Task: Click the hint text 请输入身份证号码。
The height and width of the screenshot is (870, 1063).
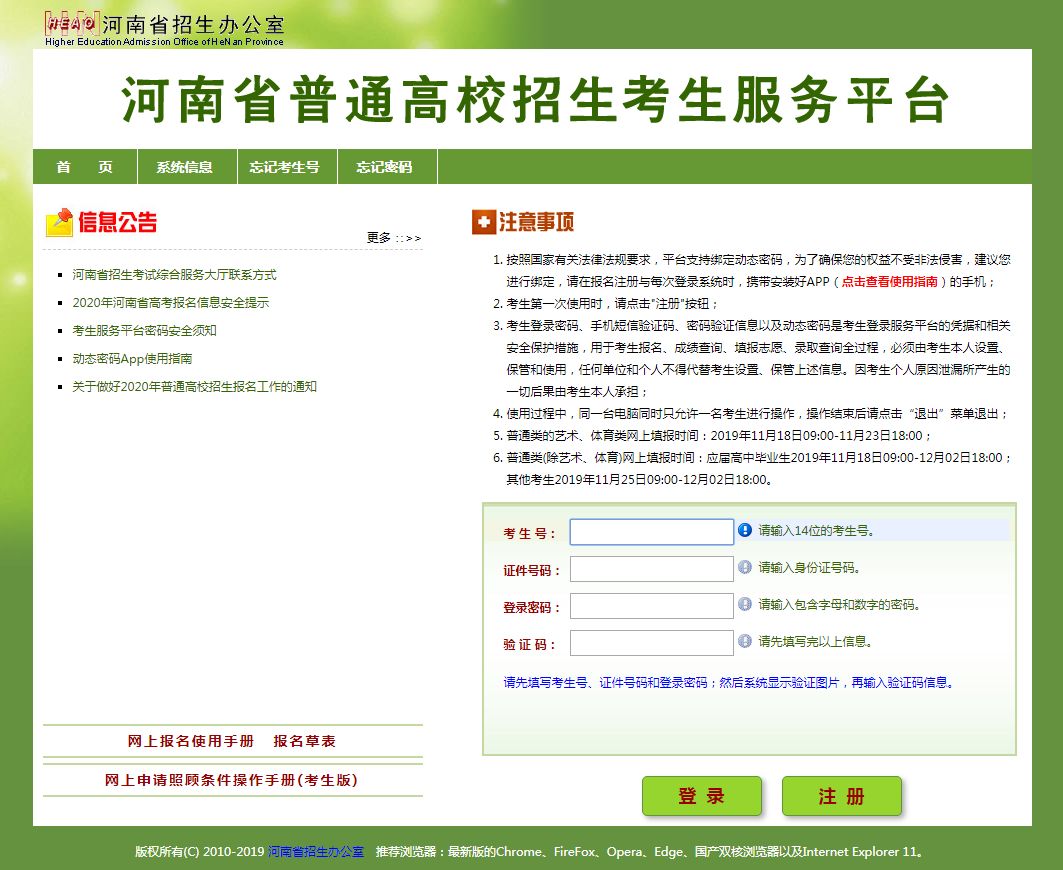Action: point(809,568)
